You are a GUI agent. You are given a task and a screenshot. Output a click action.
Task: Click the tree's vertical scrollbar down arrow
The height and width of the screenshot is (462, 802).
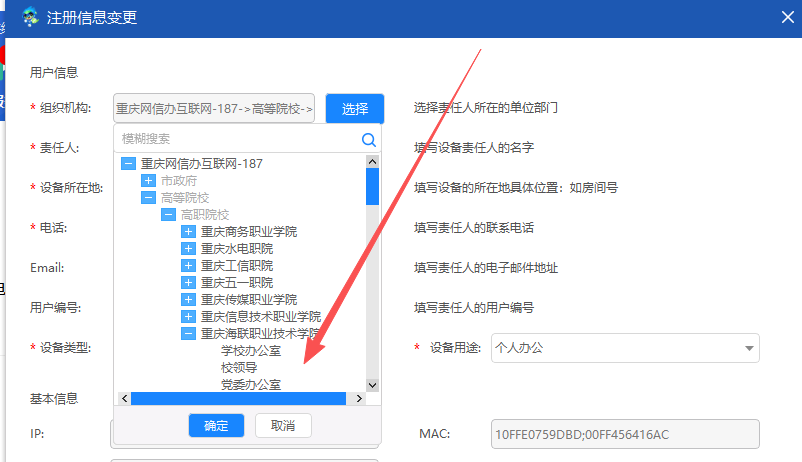pos(372,384)
